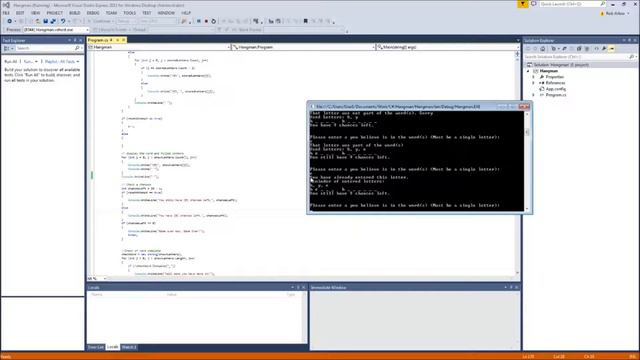Open the Main(string[] args) member dropdown
640x360 pixels.
(447, 47)
